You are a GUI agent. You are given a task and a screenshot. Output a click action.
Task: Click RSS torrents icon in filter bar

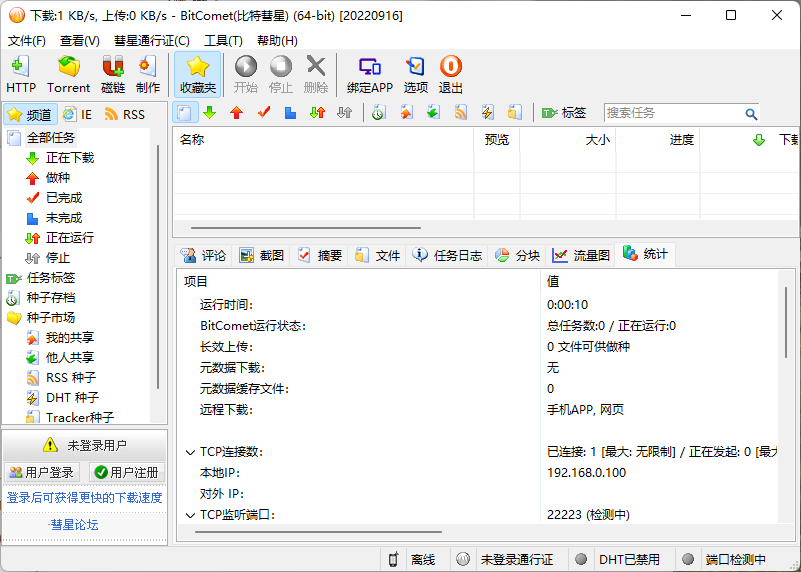461,113
